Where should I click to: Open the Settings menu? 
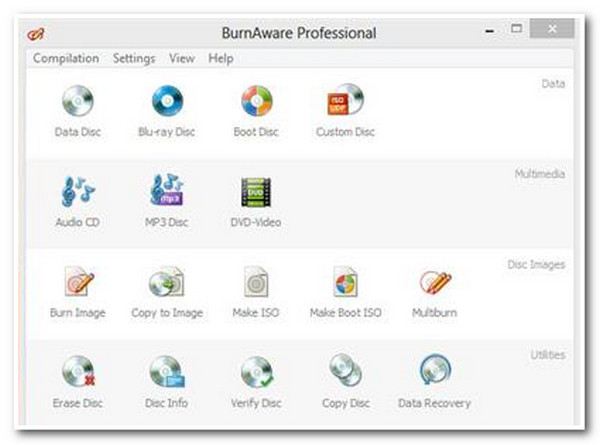134,59
